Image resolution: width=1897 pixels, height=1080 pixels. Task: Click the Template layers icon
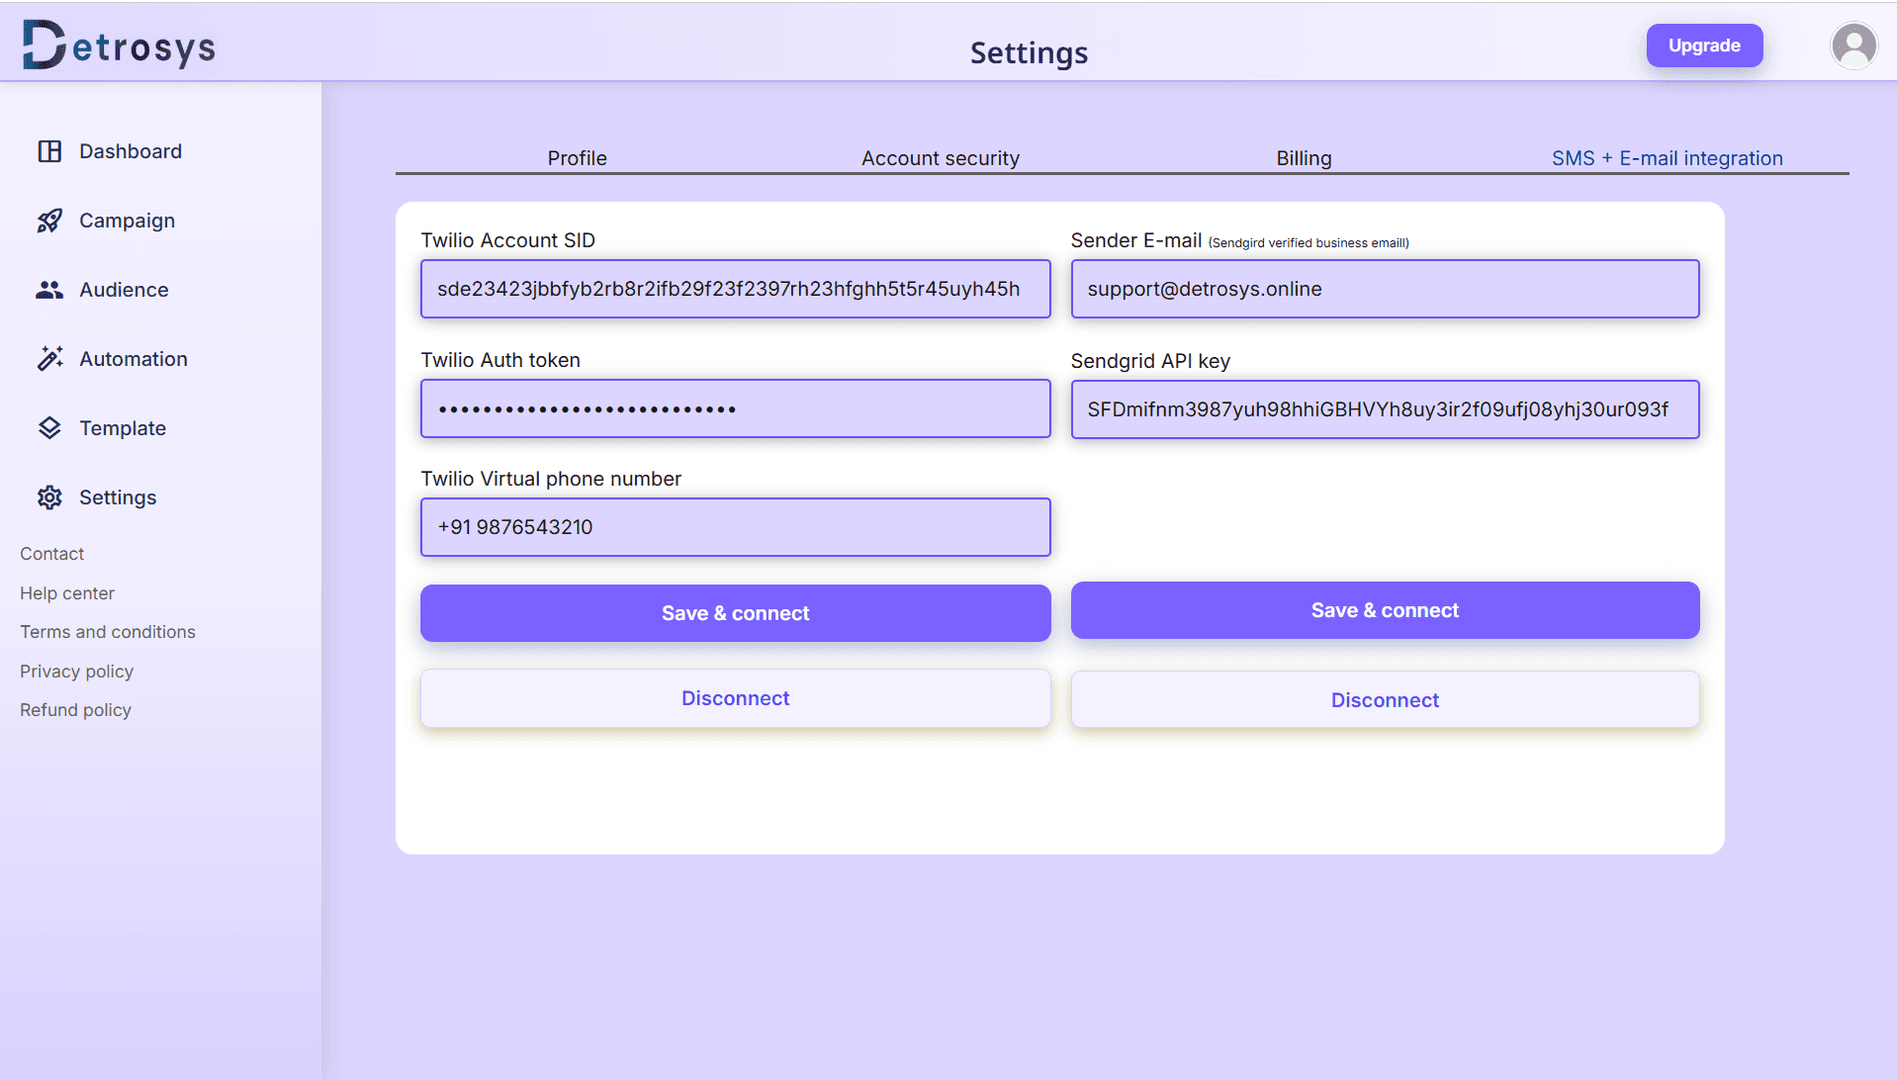tap(50, 428)
